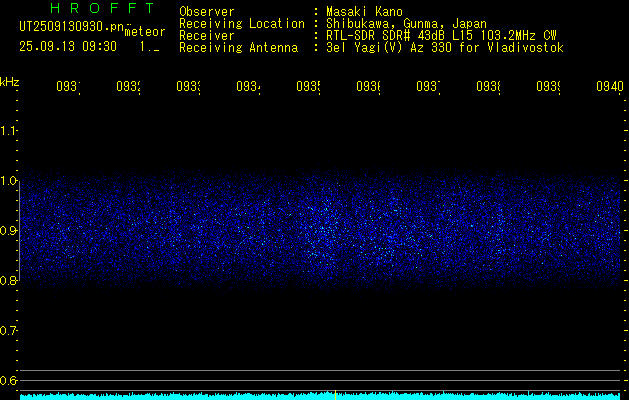Screen dimensions: 629x400
Task: Click the 1.1 frequency axis label
Action: point(8,131)
